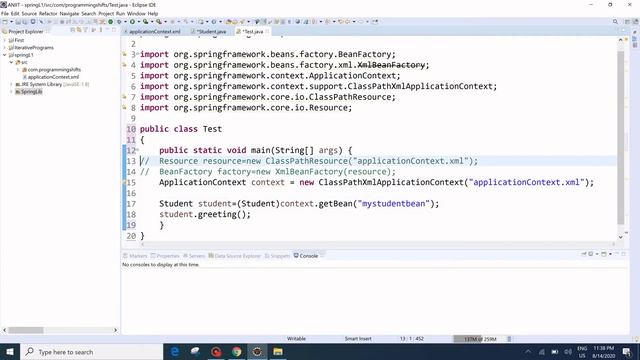Open the Properties view tab
This screenshot has height=360, width=640.
coord(165,256)
